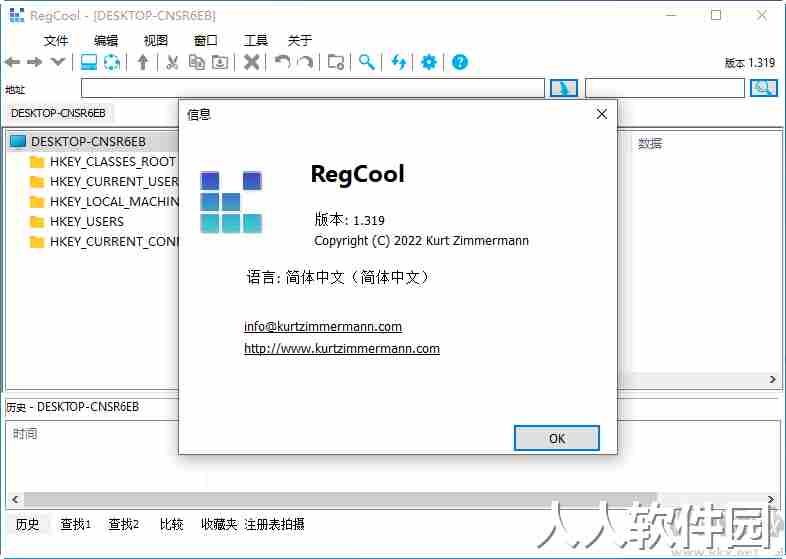Click the HKEY_CLASSES_ROOT folder icon
This screenshot has height=559, width=786.
(37, 161)
